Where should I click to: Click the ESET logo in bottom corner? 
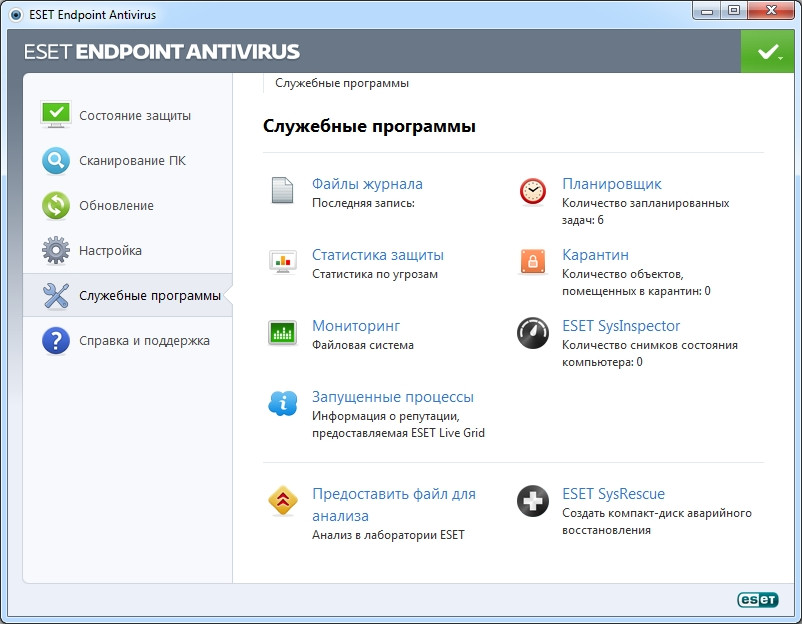(758, 599)
